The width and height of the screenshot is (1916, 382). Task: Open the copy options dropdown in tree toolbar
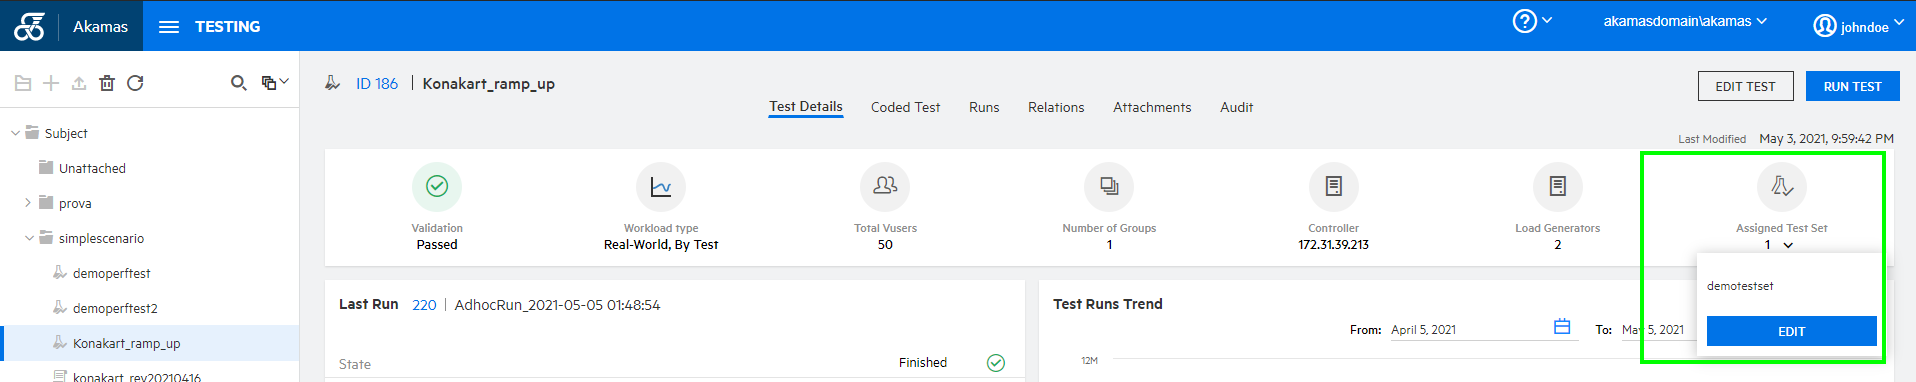click(x=274, y=83)
